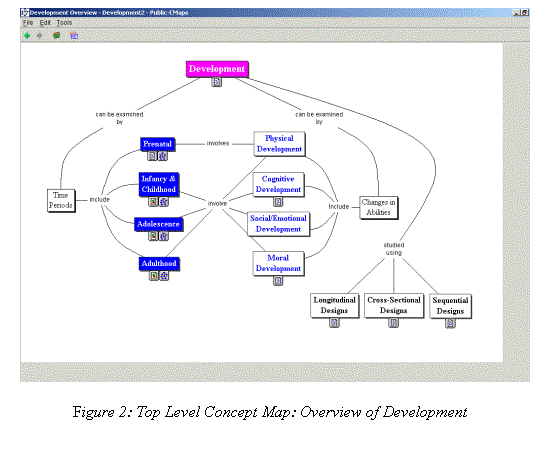Click the purple calendar-like toolbar icon

pyautogui.click(x=74, y=35)
